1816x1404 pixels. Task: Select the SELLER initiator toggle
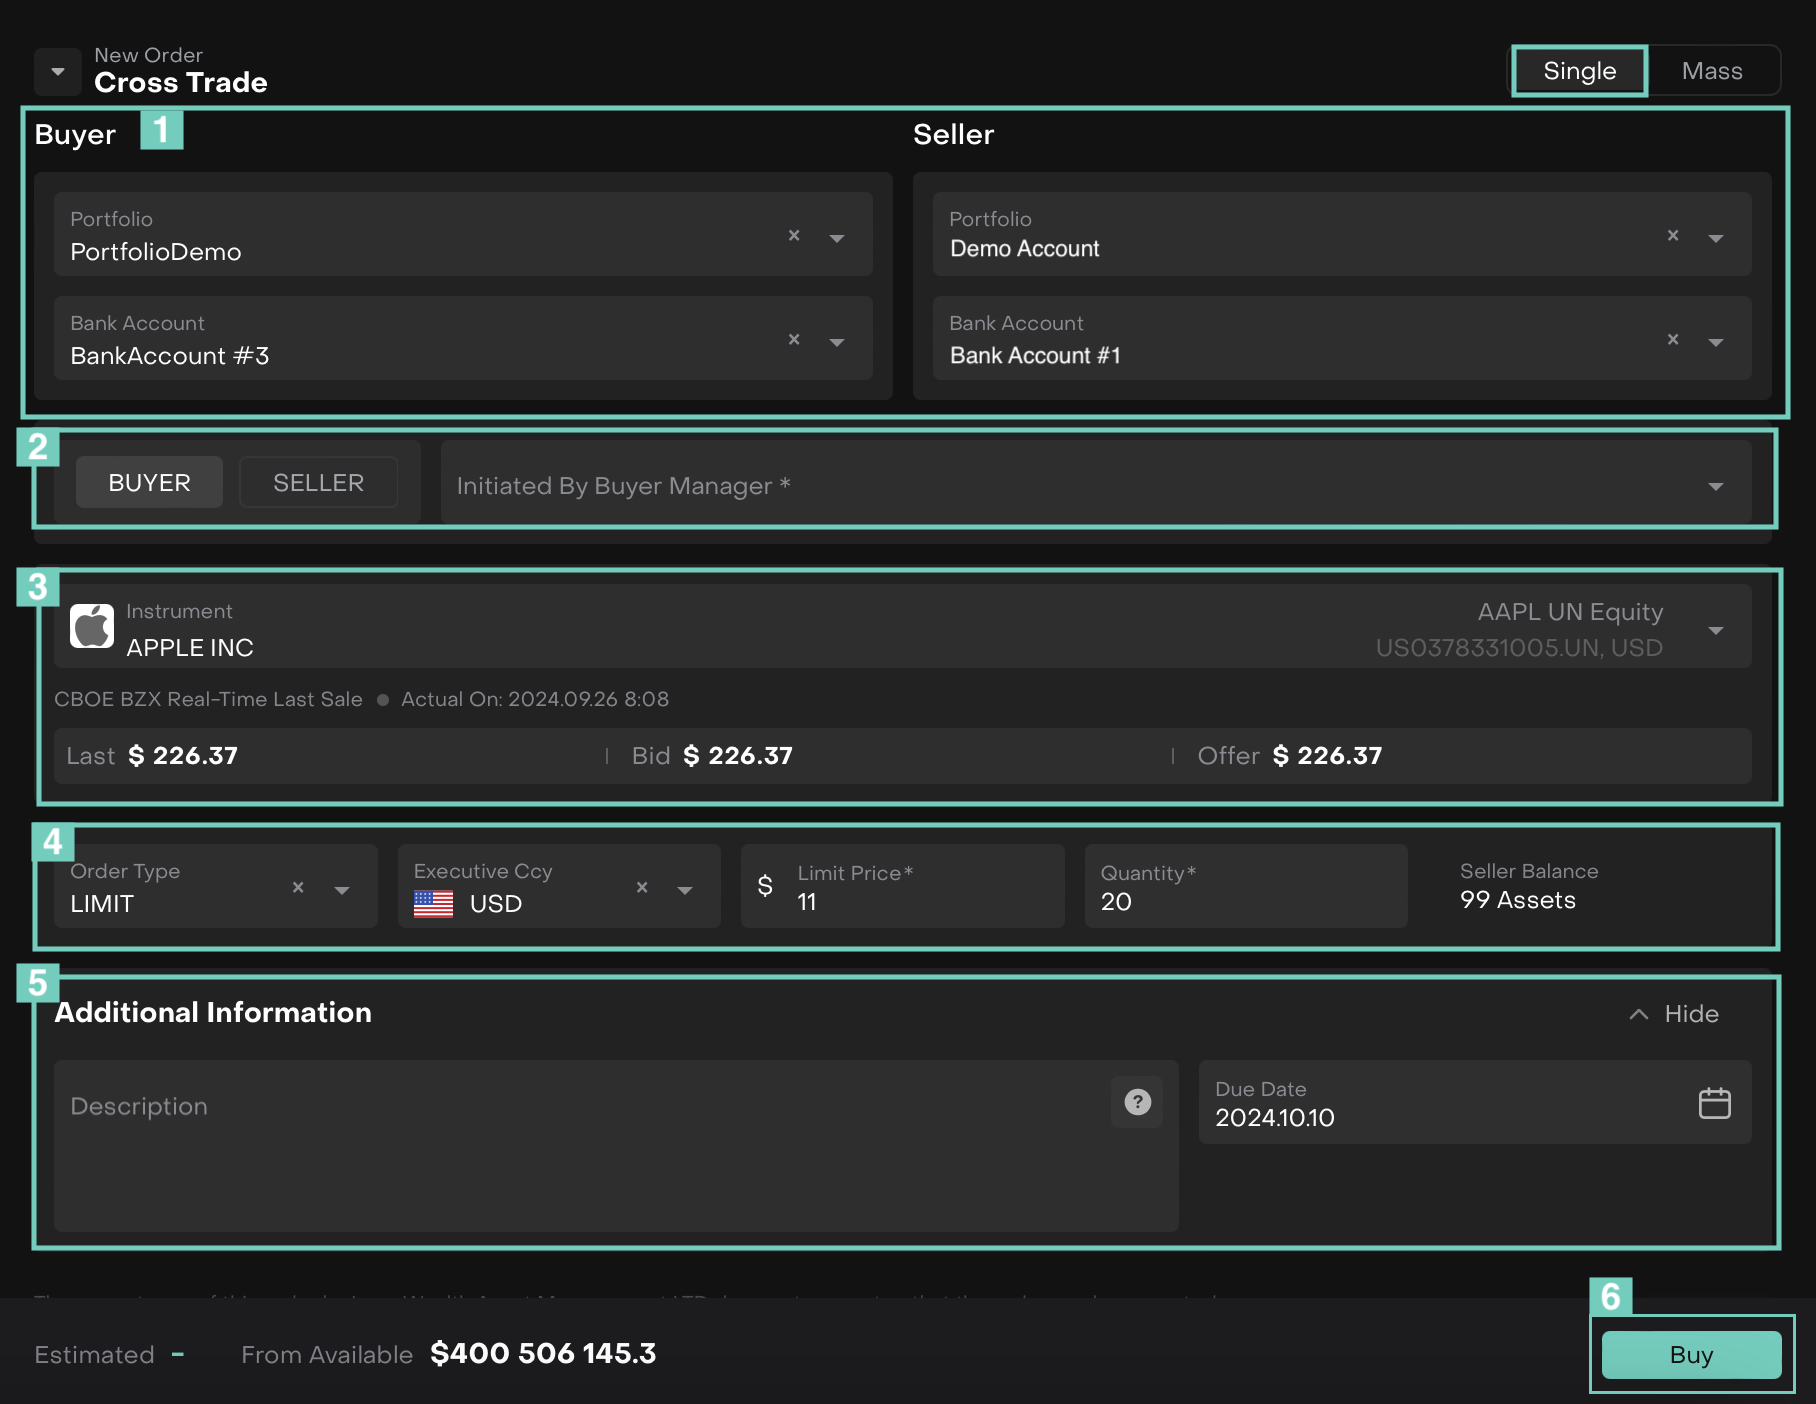[x=318, y=483]
